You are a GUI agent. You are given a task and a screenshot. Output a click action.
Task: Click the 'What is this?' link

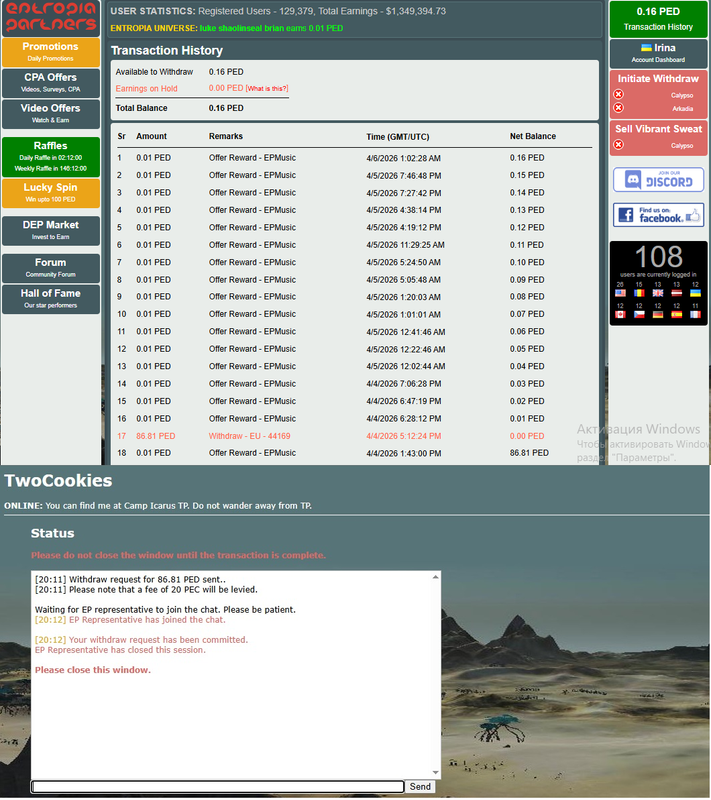267,89
